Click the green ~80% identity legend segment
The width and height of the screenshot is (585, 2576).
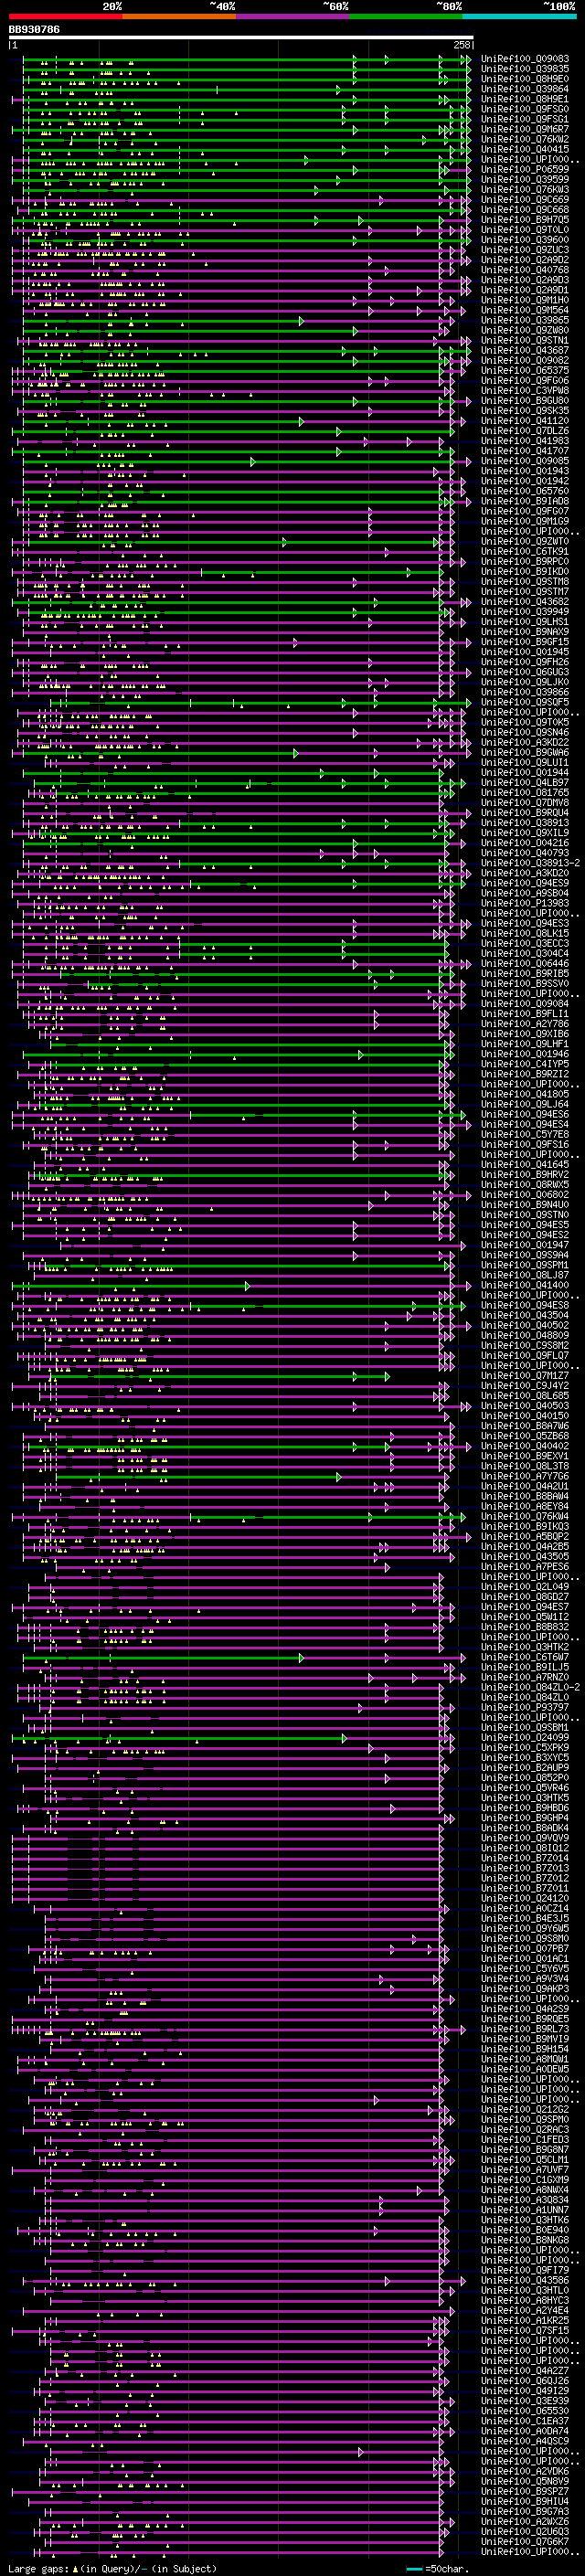(x=406, y=16)
